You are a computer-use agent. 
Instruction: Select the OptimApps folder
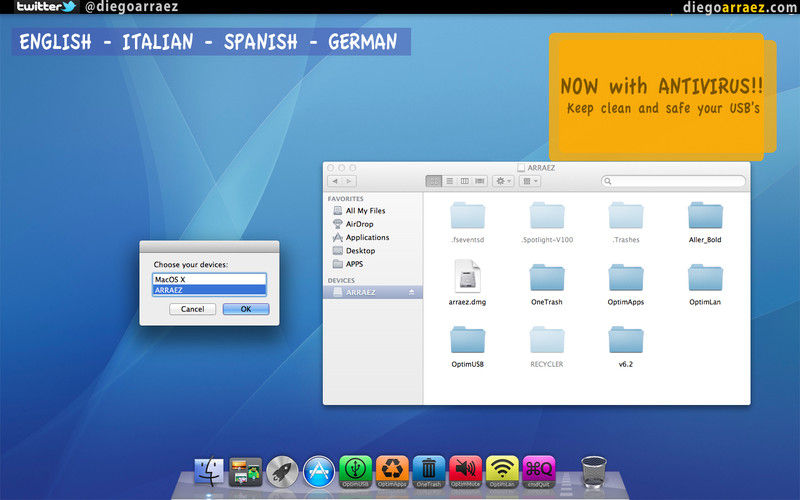click(626, 284)
